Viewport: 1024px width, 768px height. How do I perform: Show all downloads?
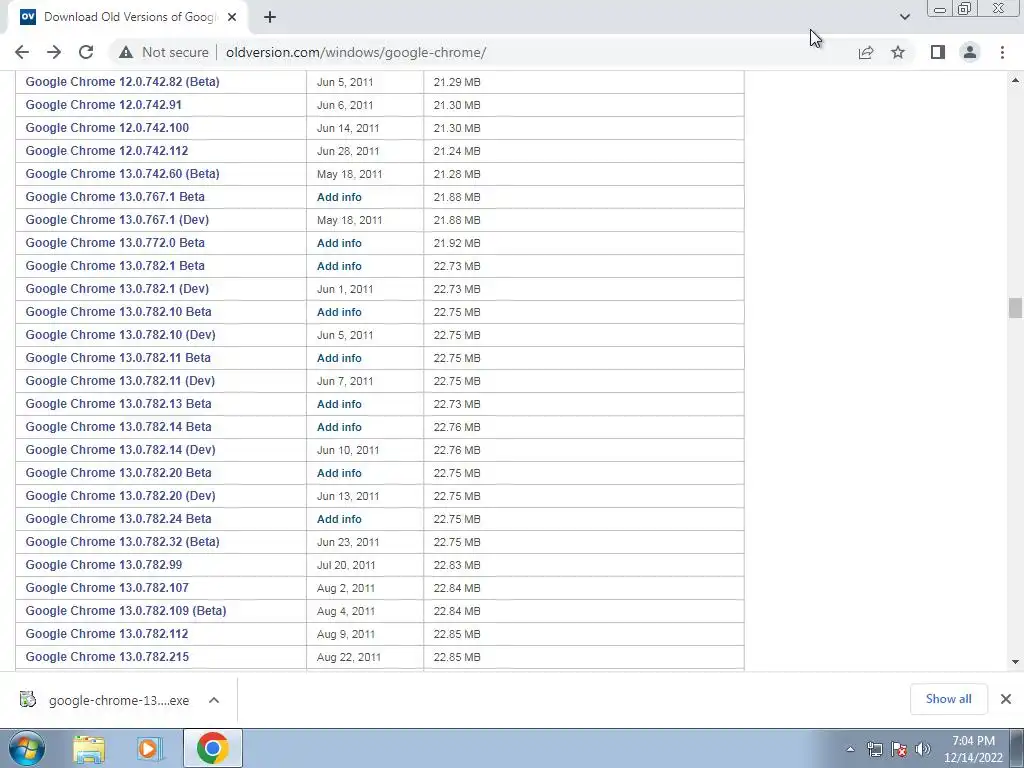pyautogui.click(x=948, y=699)
